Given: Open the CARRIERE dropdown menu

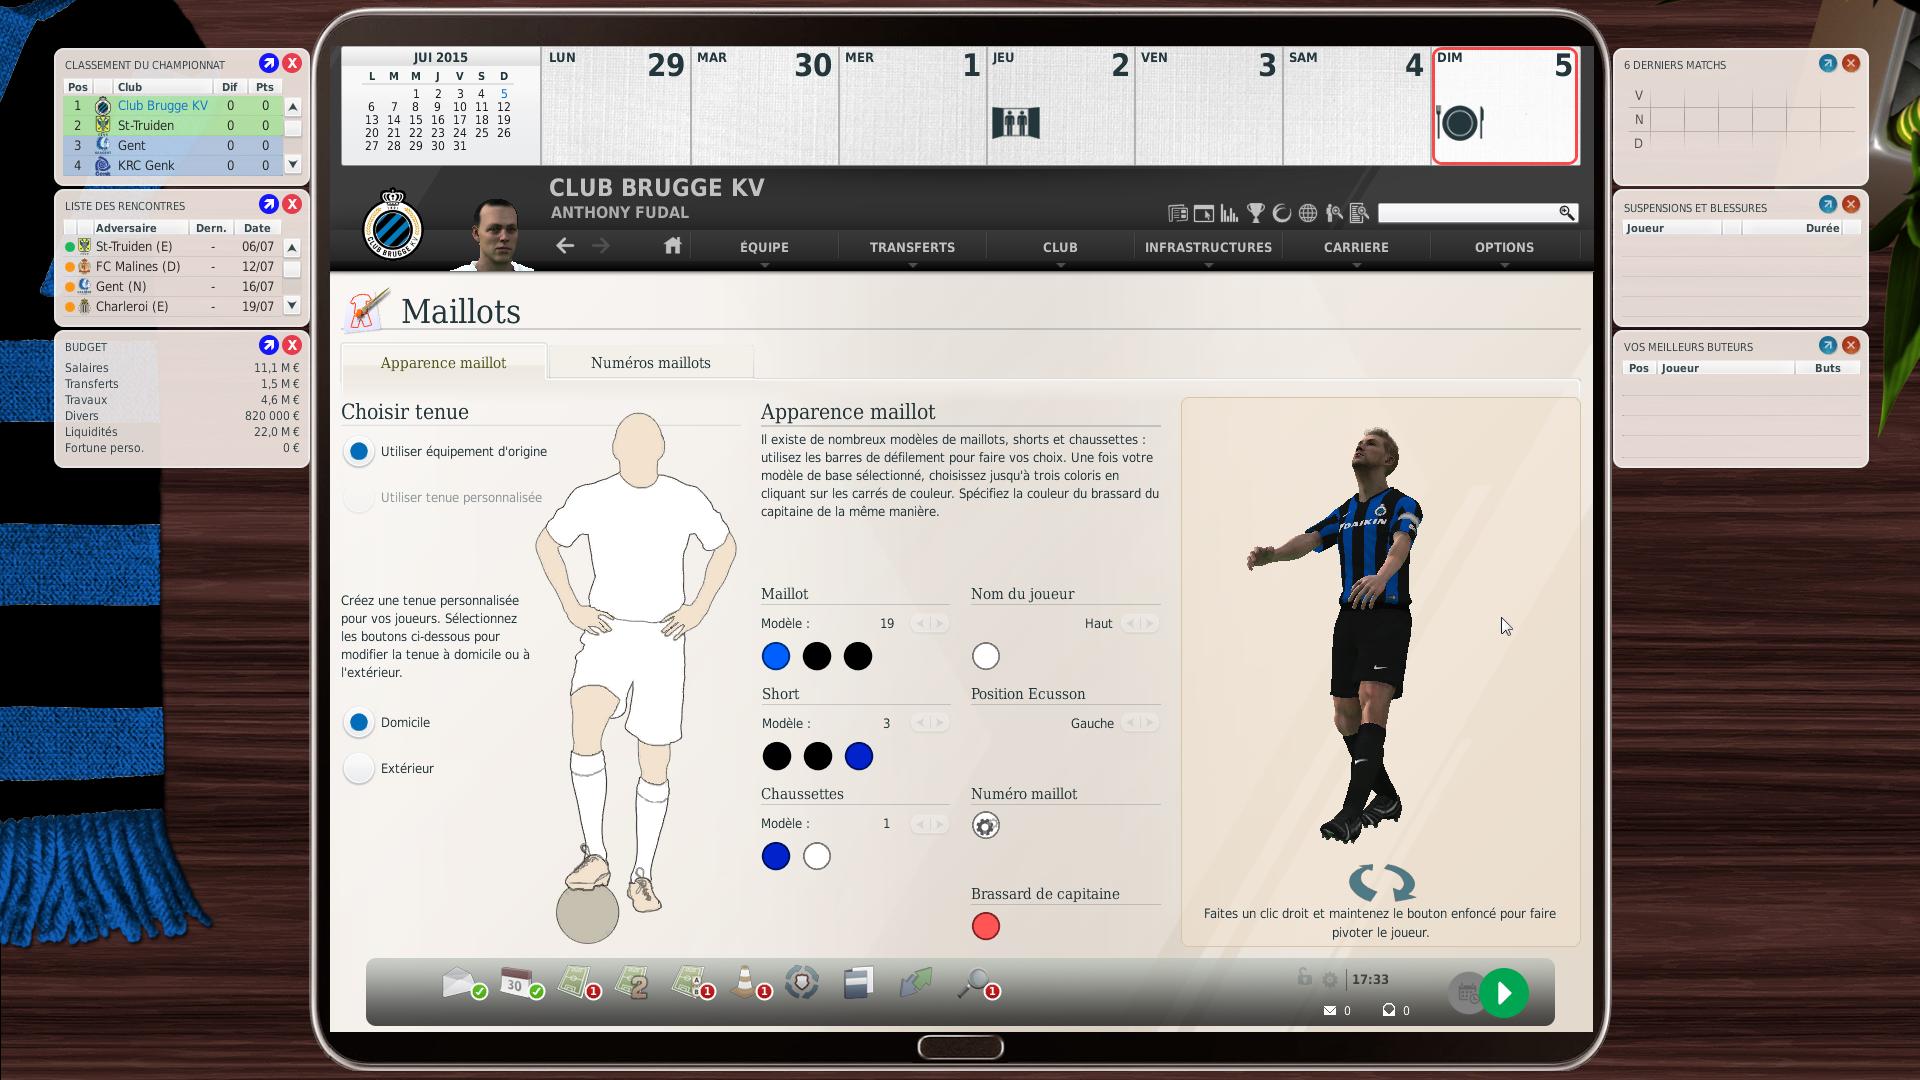Looking at the screenshot, I should 1356,248.
